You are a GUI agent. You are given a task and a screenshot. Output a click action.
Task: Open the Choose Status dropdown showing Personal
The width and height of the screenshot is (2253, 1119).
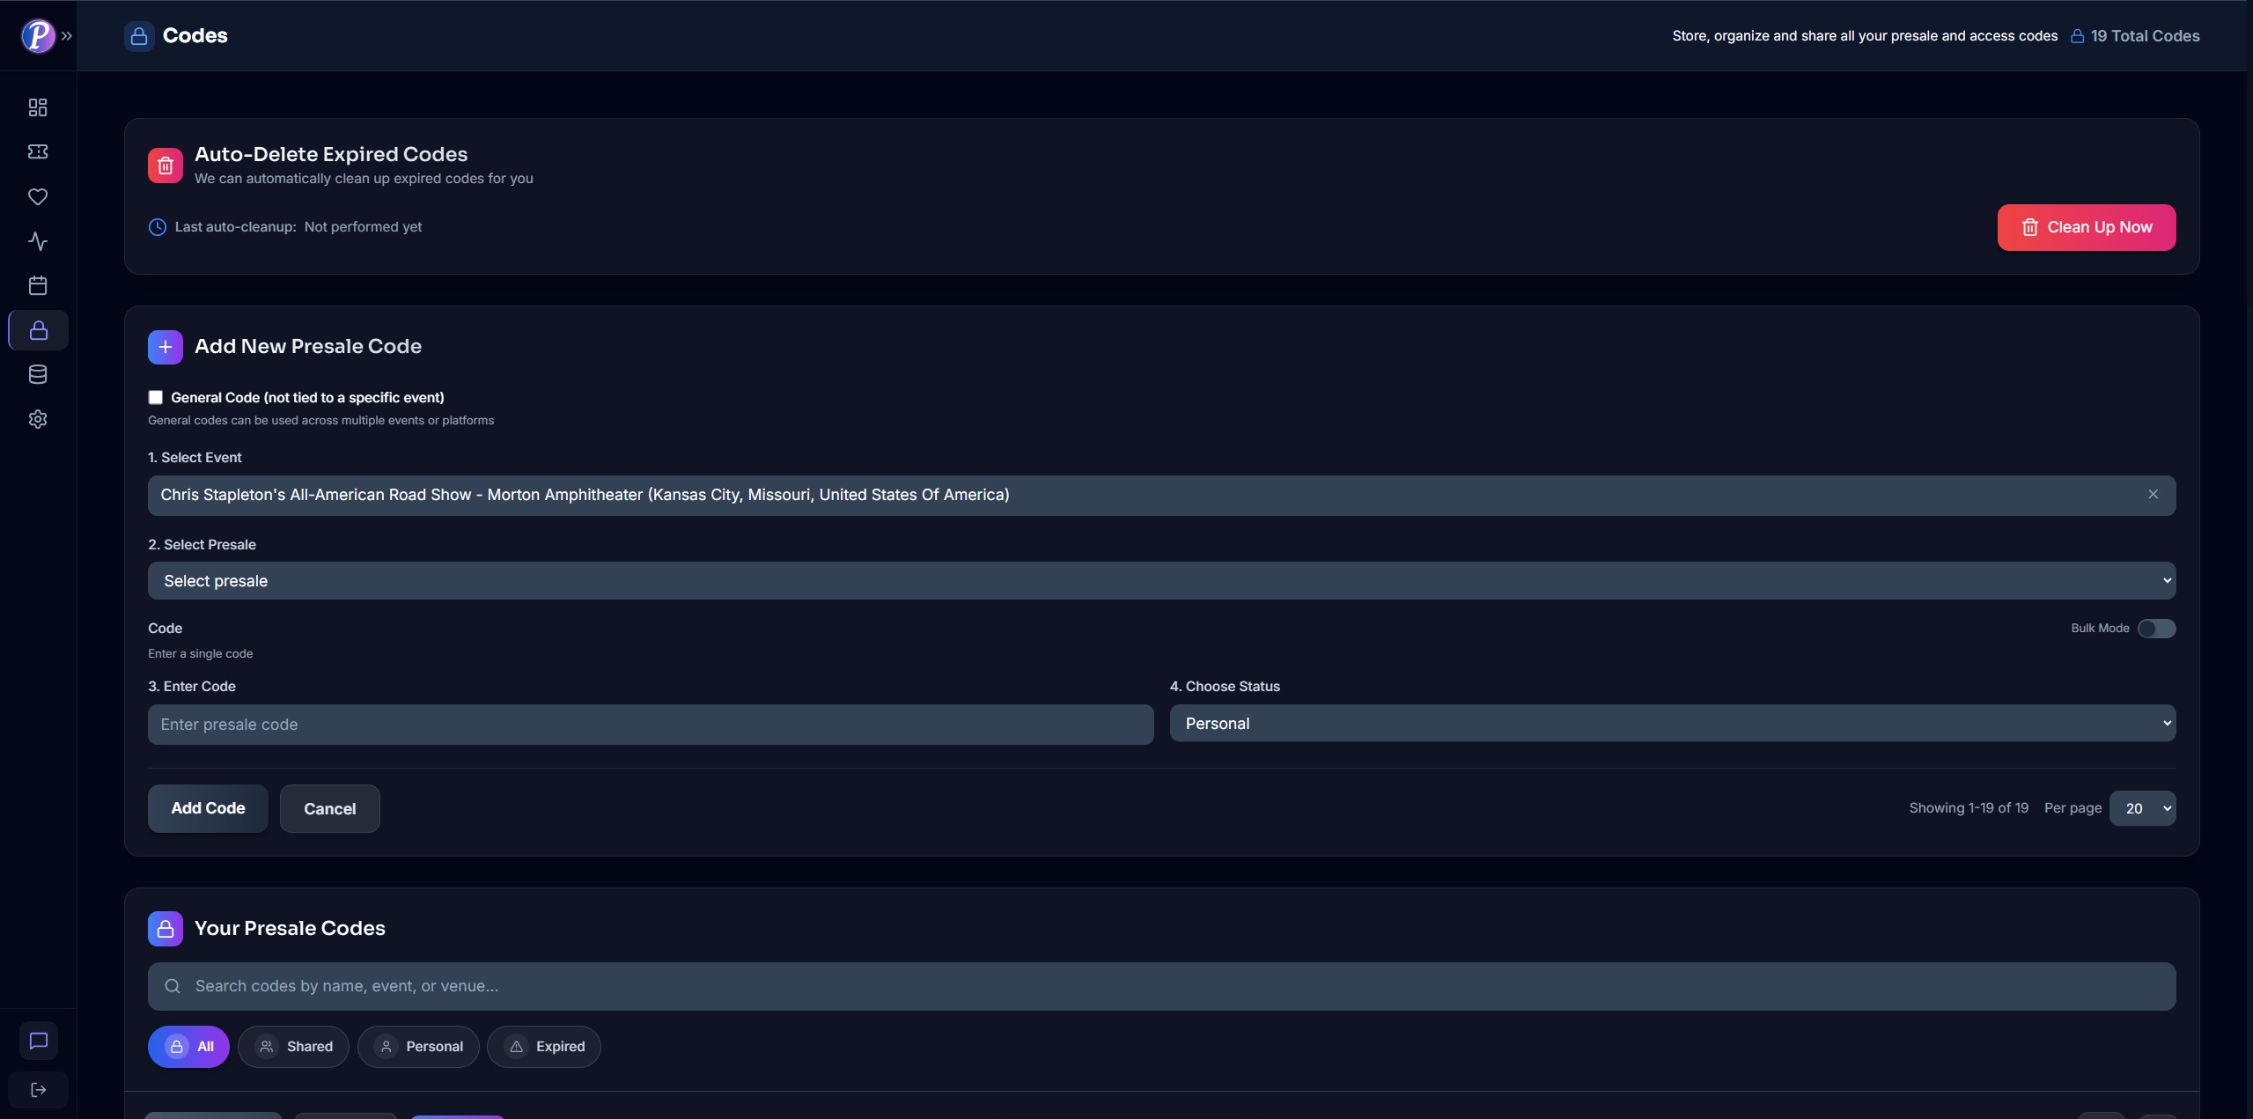pos(1672,723)
